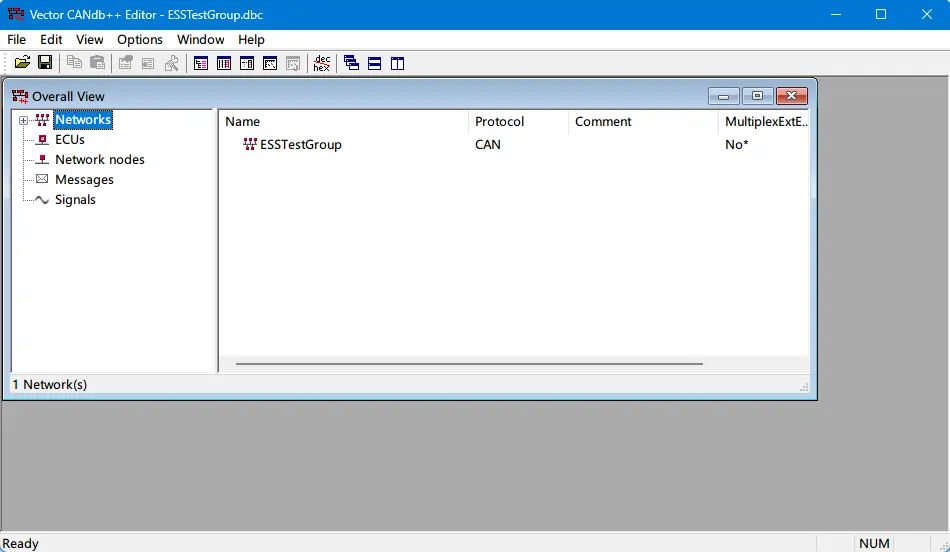950x552 pixels.
Task: Click the second list view toolbar icon
Action: (x=224, y=63)
